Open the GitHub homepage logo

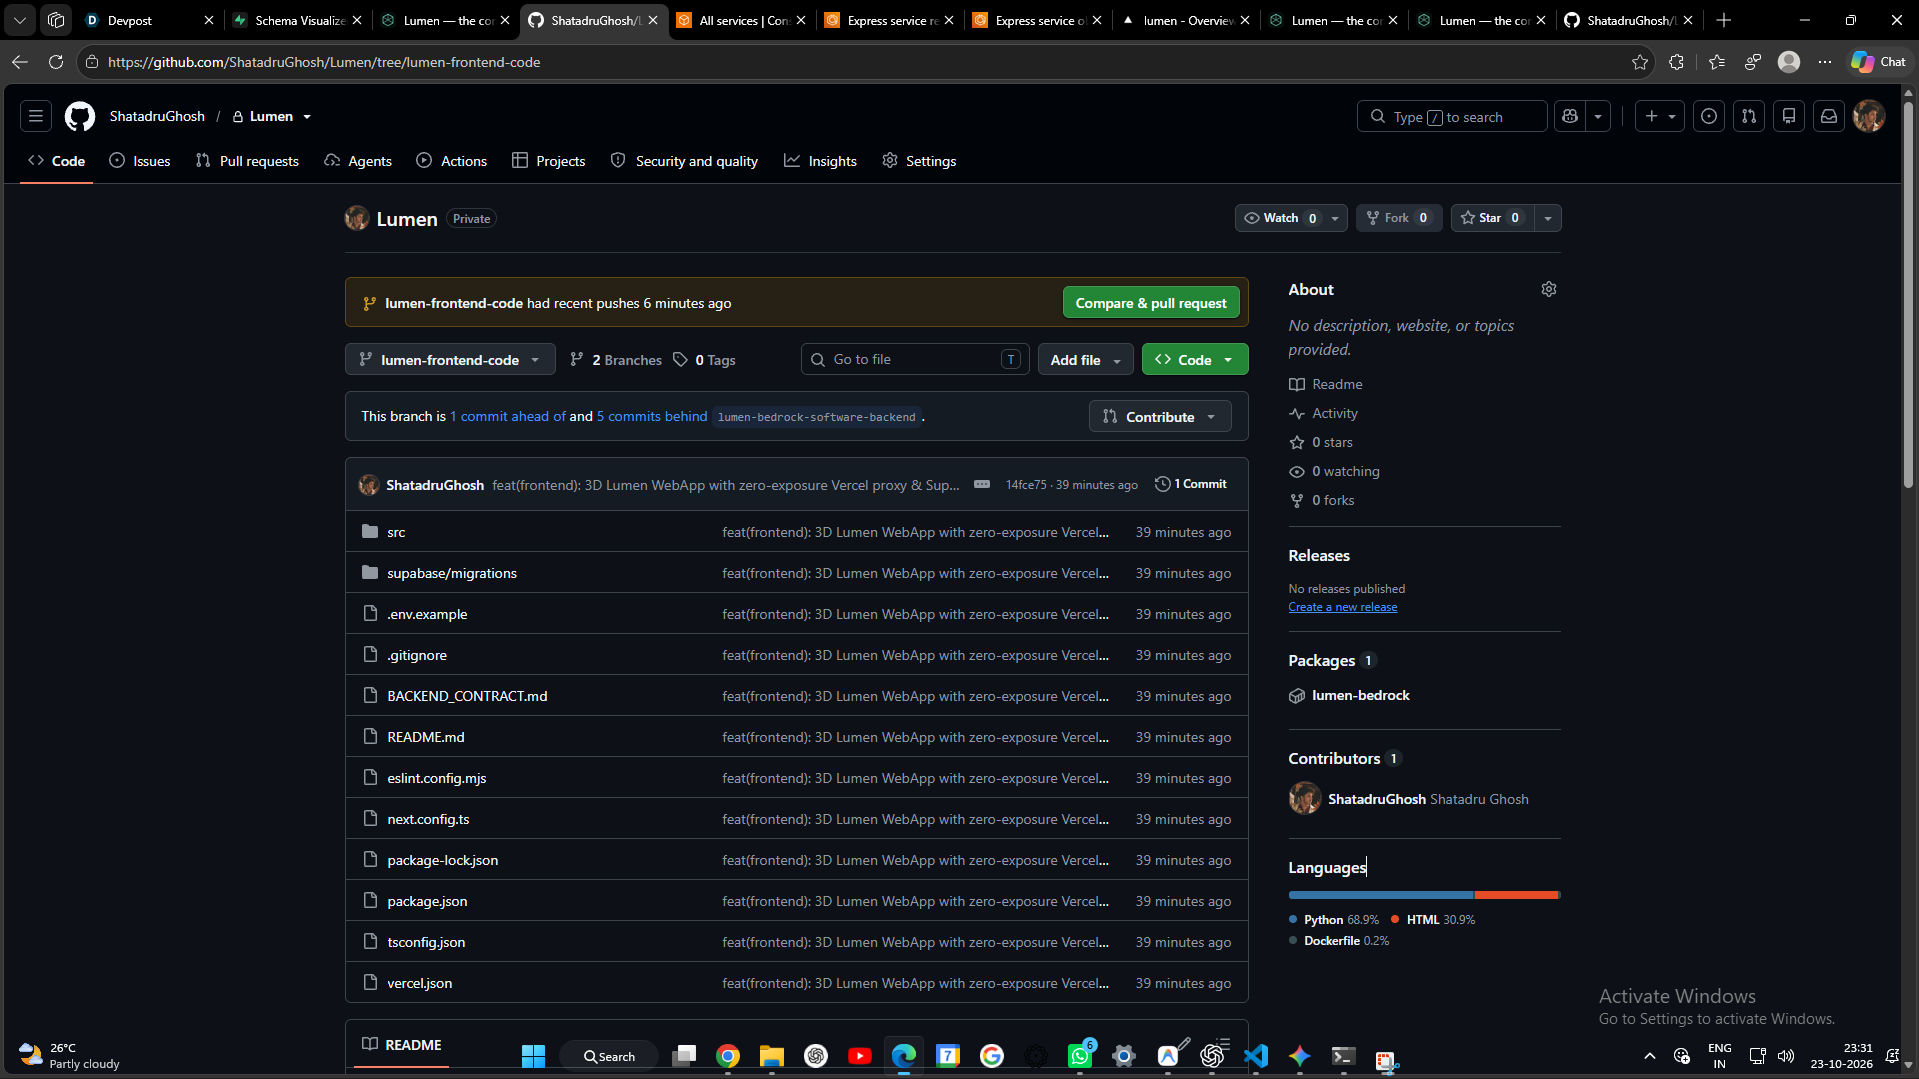pos(80,117)
